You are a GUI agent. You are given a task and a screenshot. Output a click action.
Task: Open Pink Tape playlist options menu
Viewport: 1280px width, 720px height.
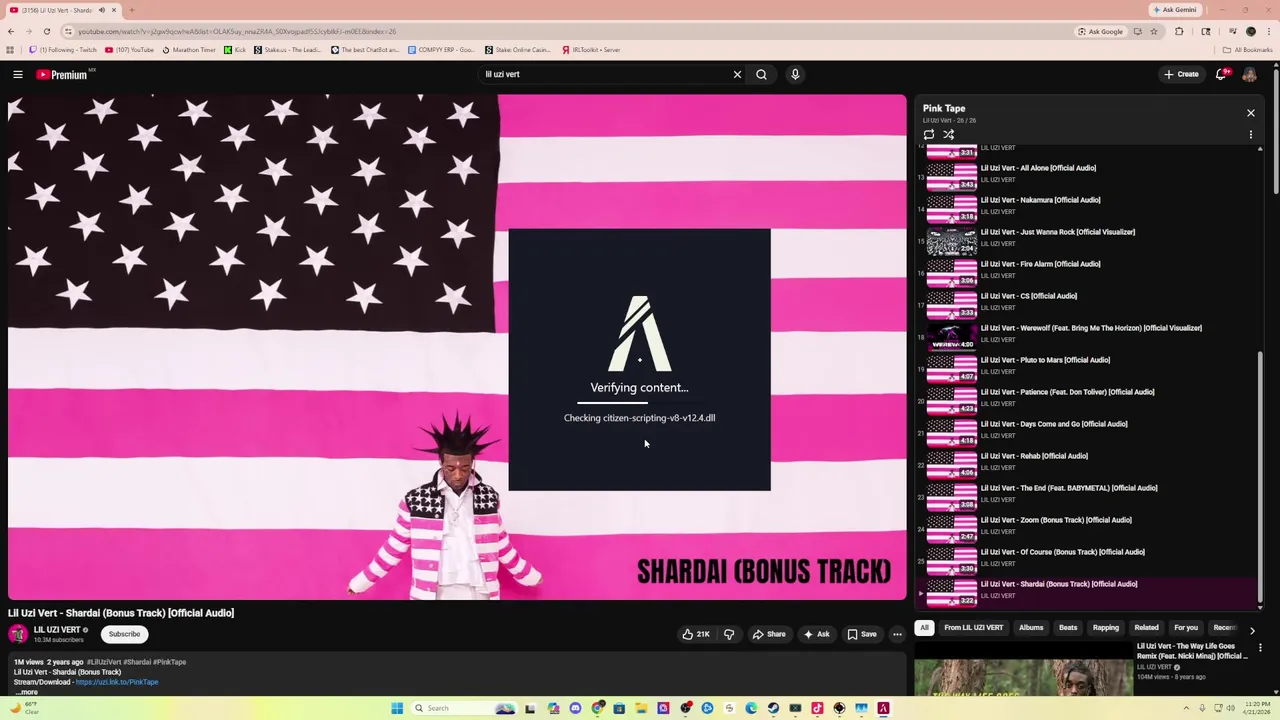point(1250,134)
